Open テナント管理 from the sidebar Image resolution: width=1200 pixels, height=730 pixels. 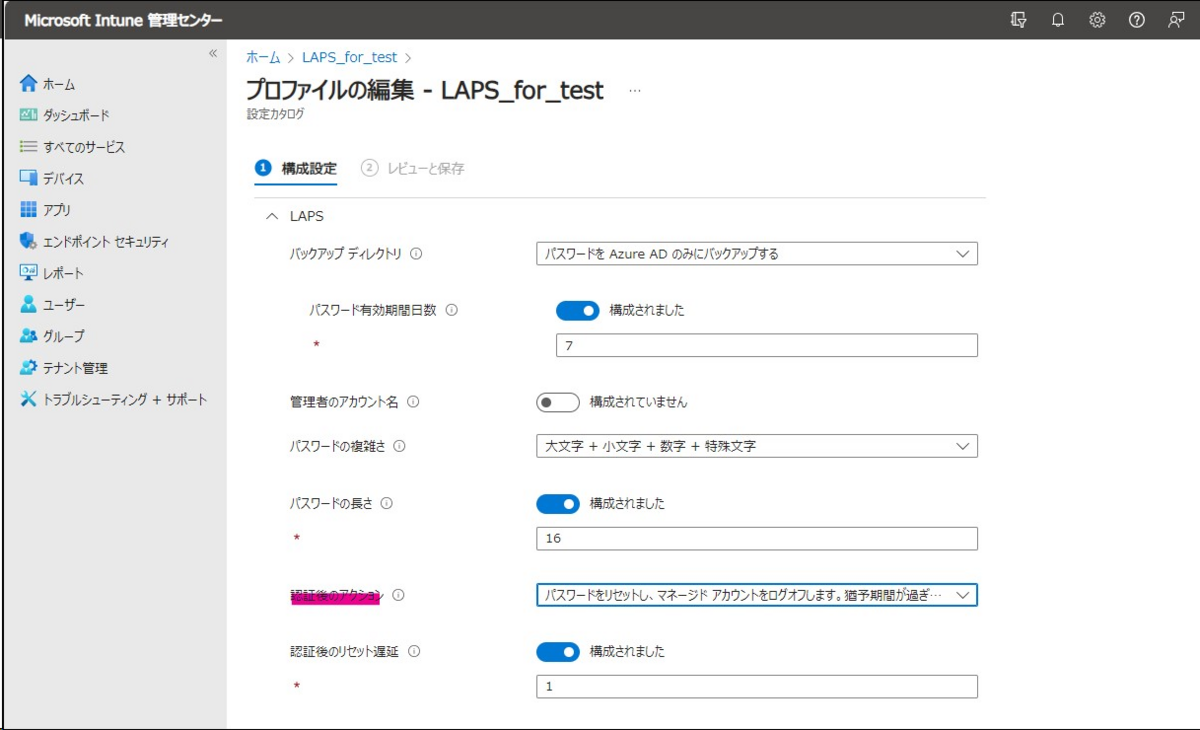tap(75, 368)
